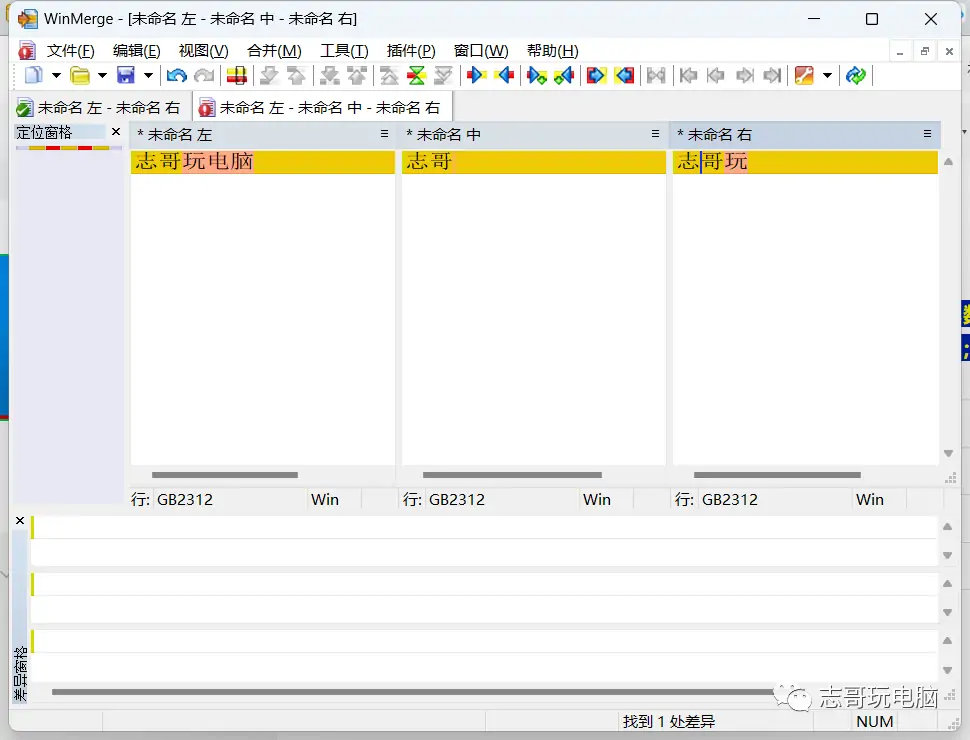The image size is (970, 740).
Task: Click the Undo toolbar icon
Action: pos(177,75)
